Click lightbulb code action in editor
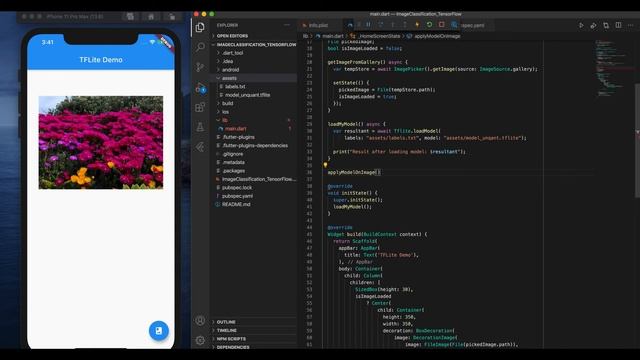 click(325, 165)
